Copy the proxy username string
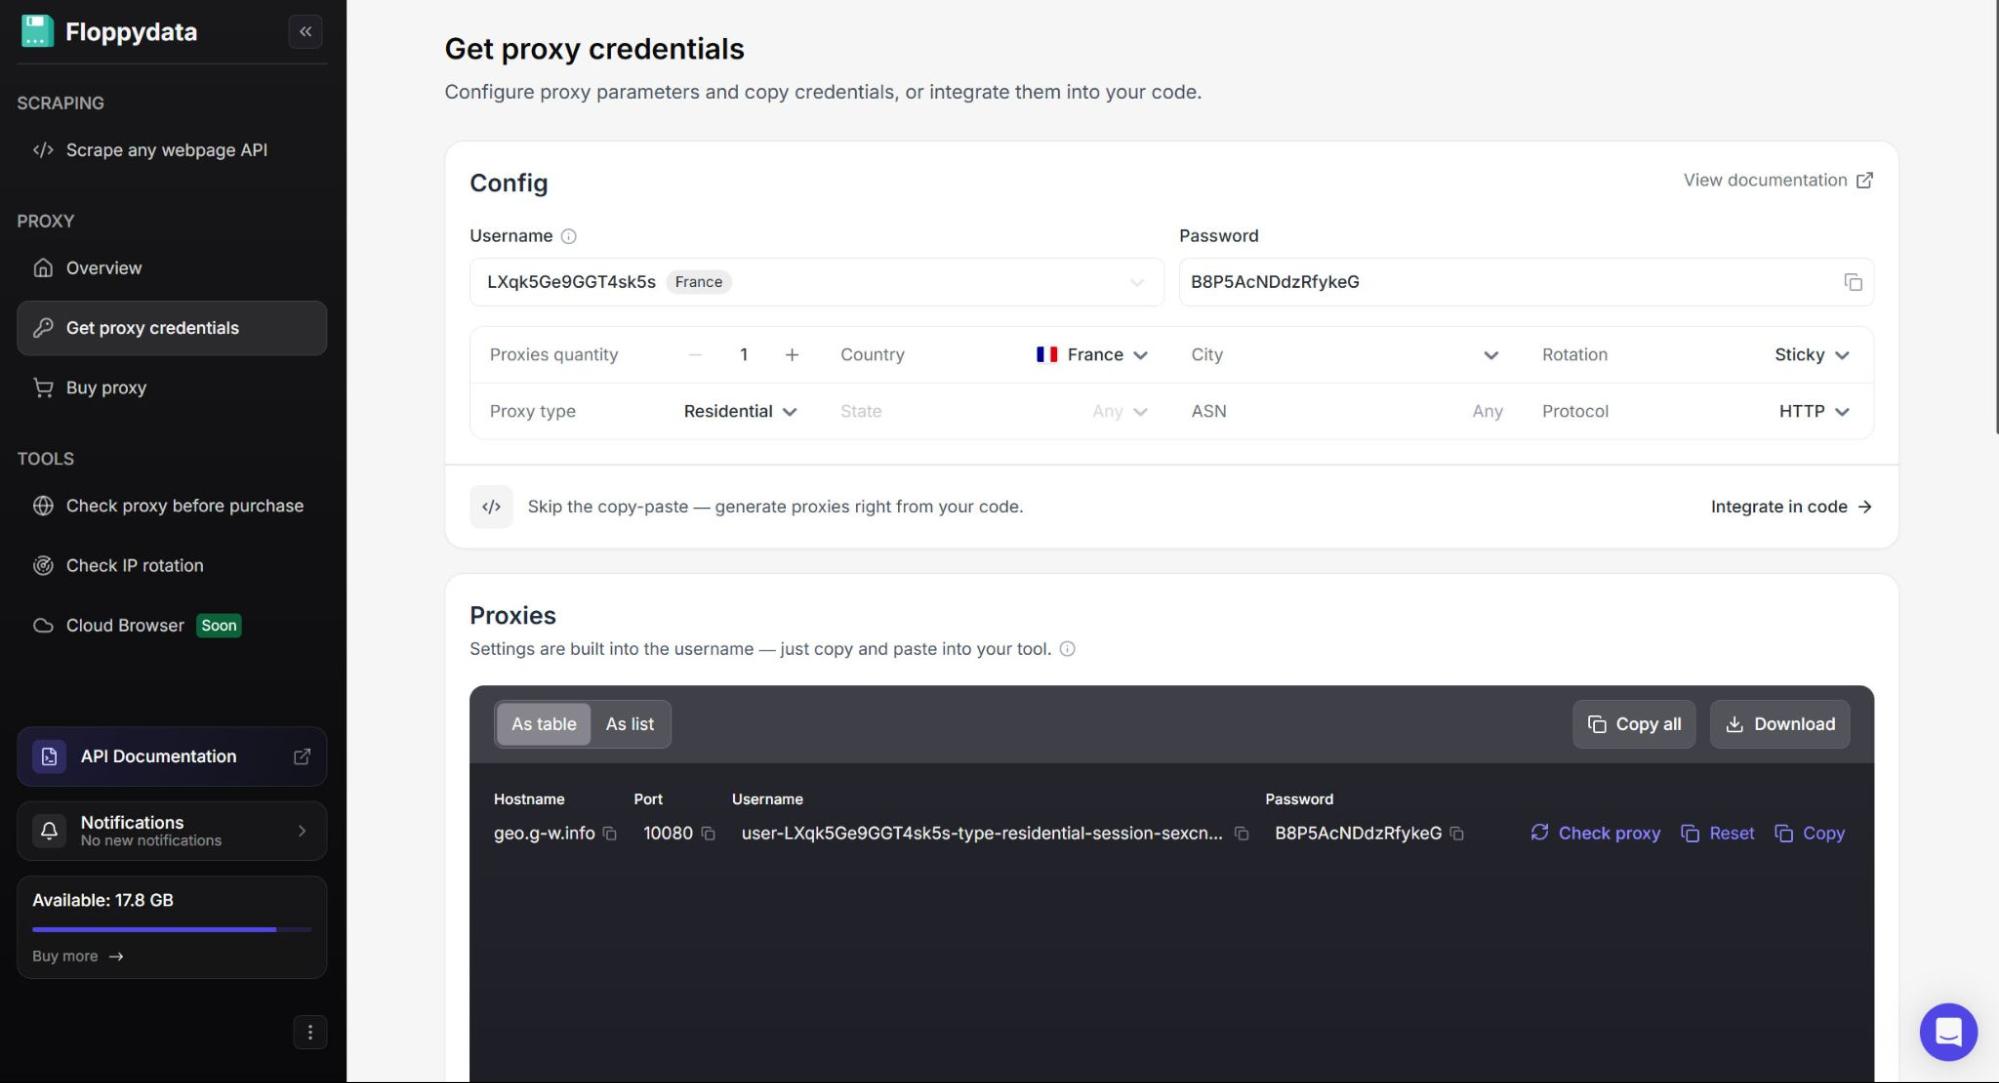This screenshot has width=1999, height=1083. coord(1241,833)
